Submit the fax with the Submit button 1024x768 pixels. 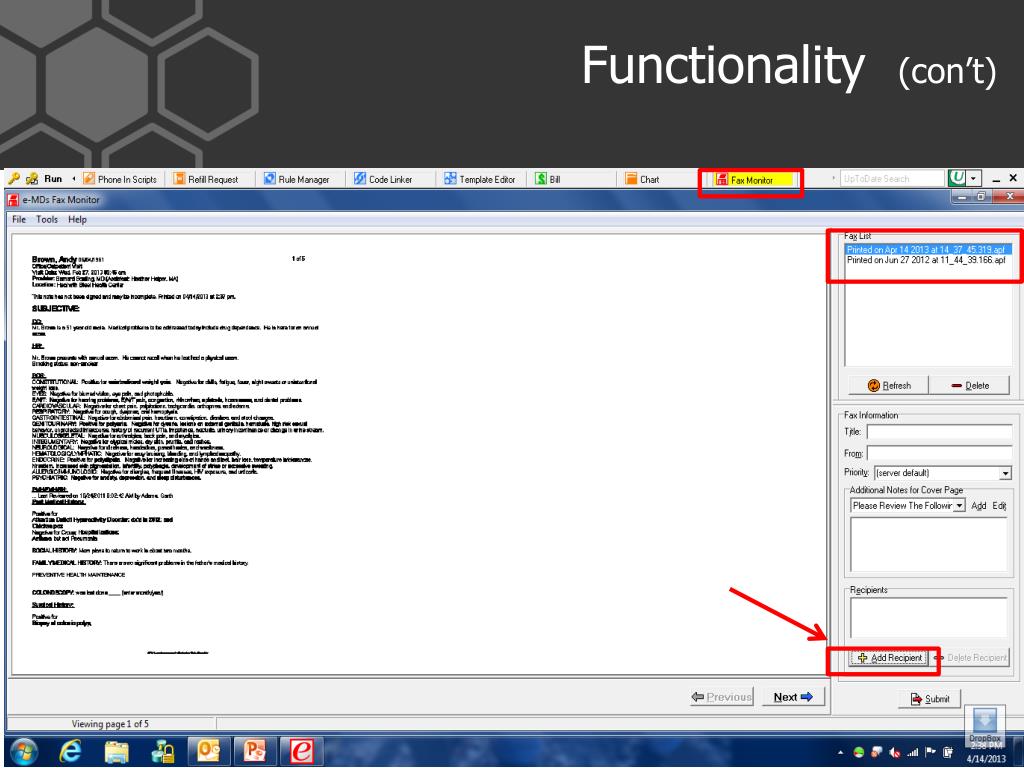930,699
